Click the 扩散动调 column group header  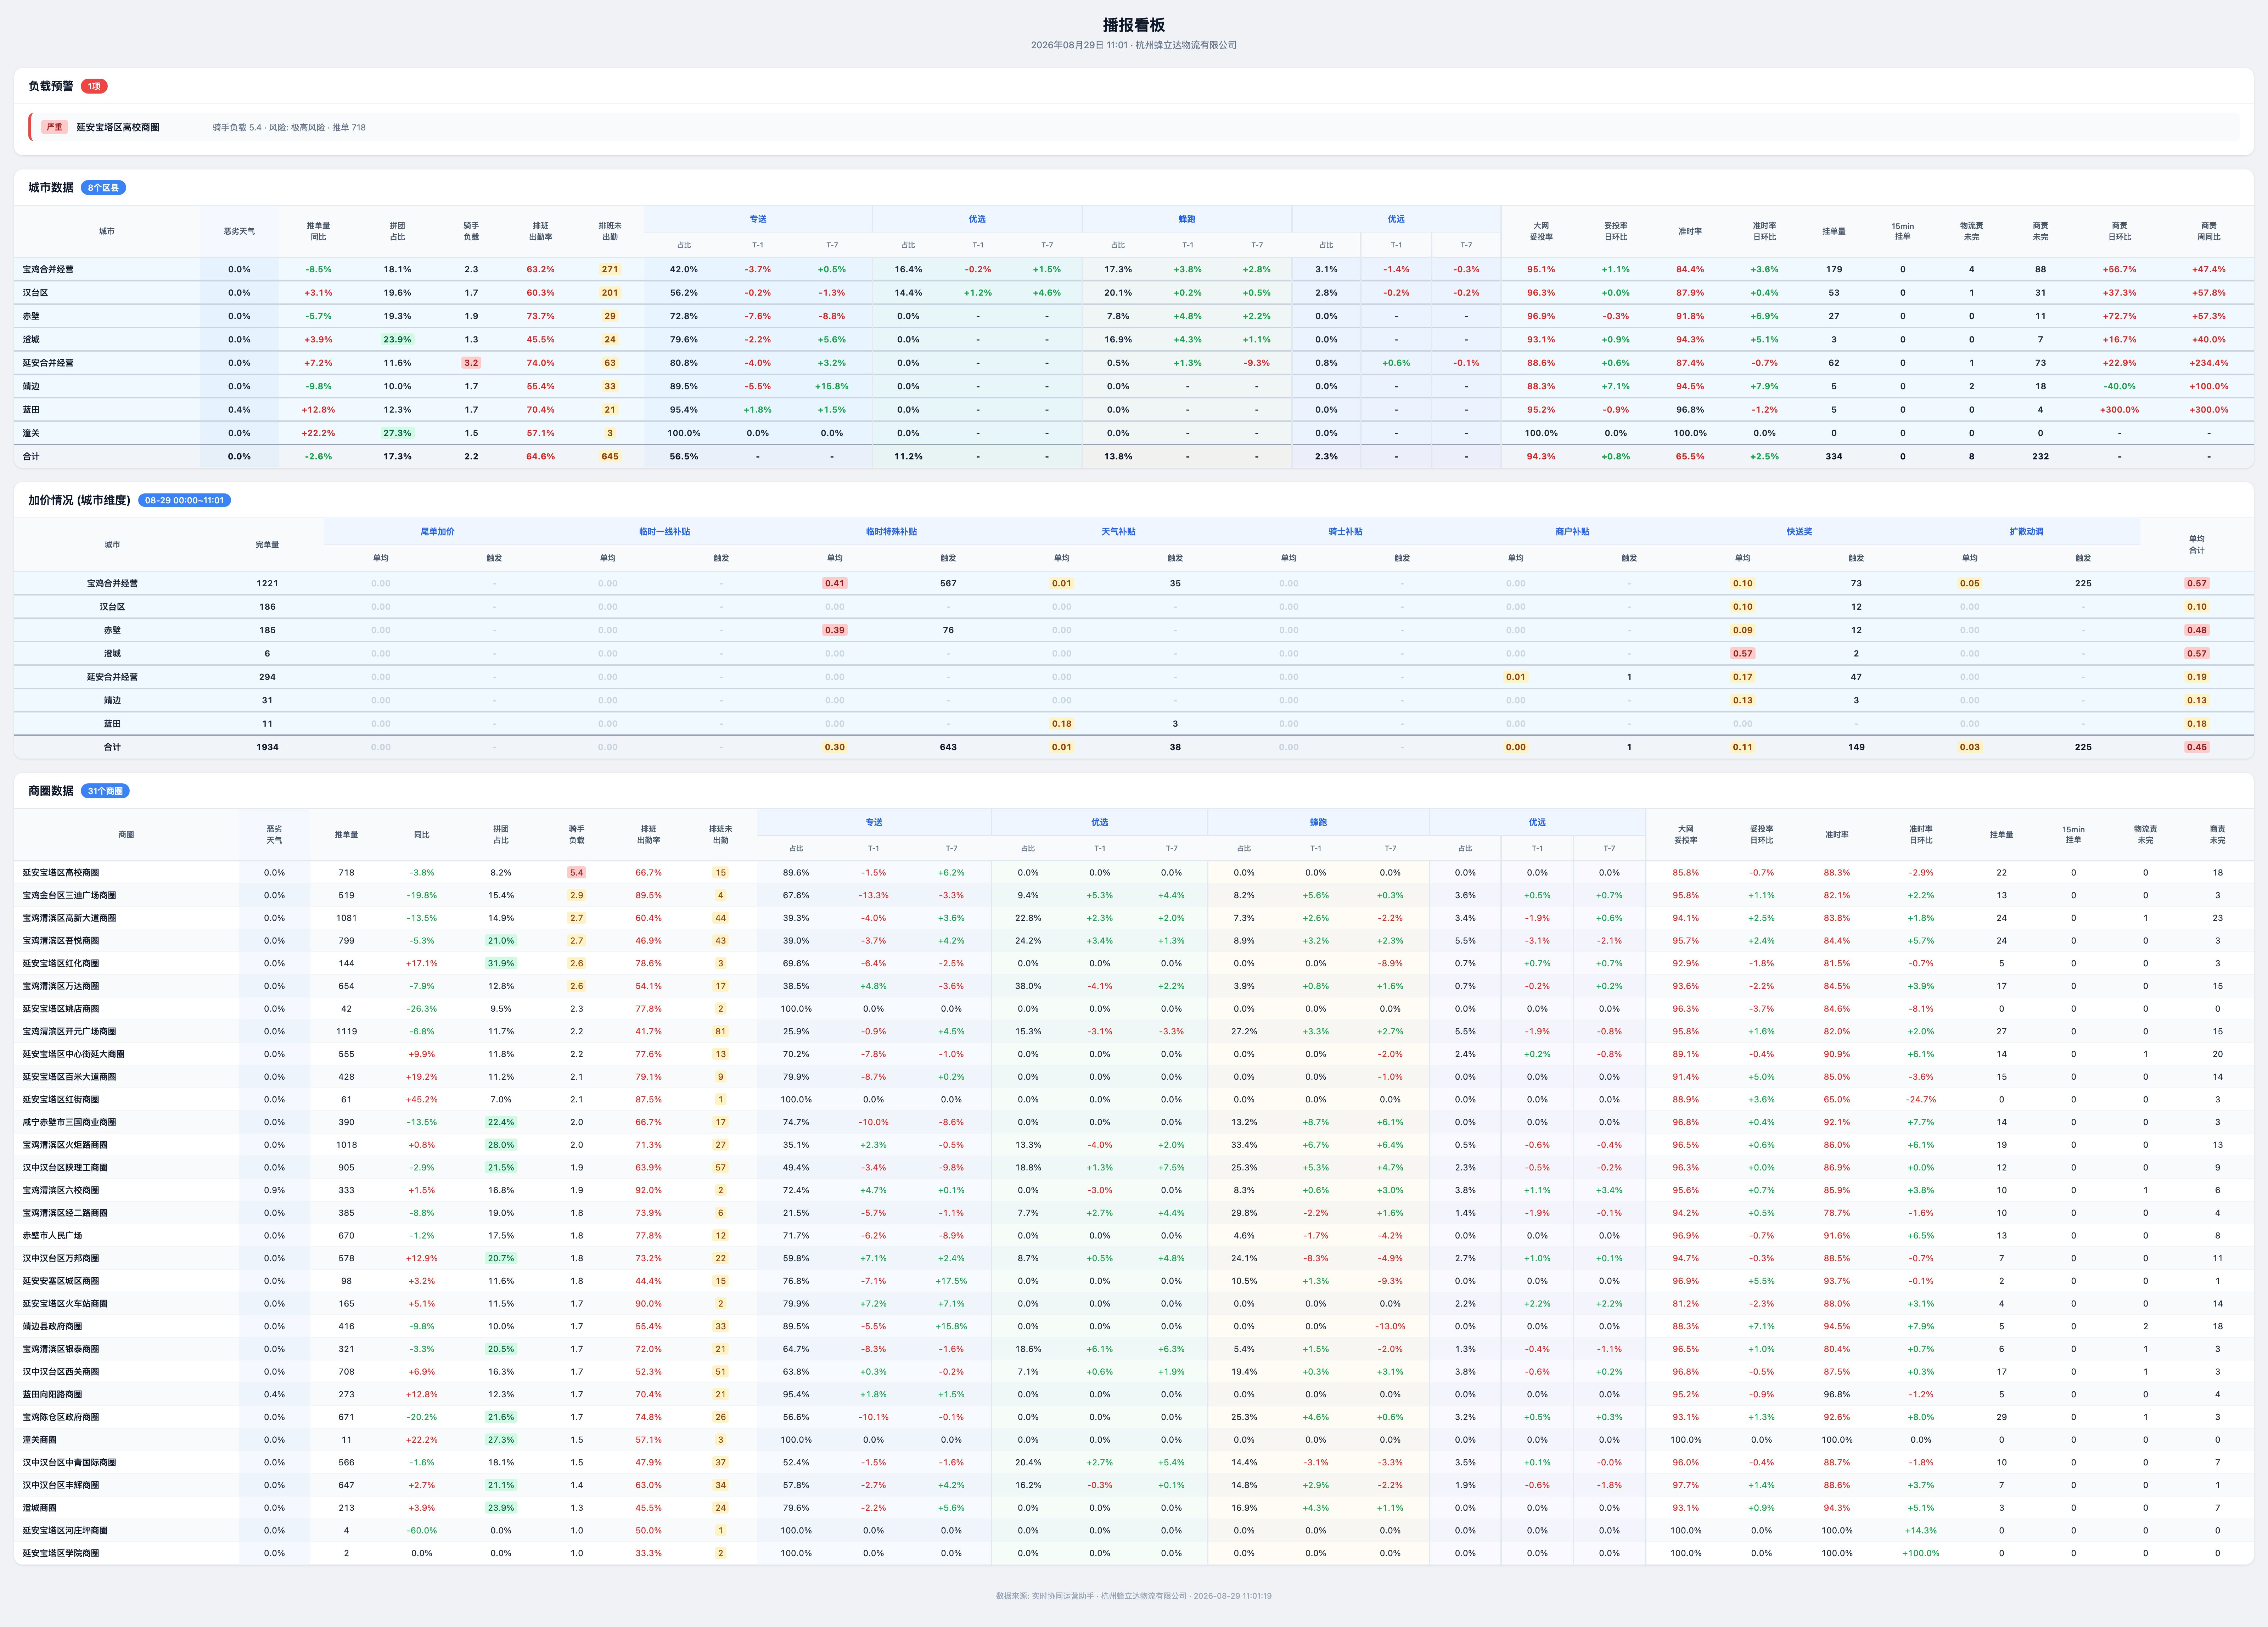(2026, 532)
